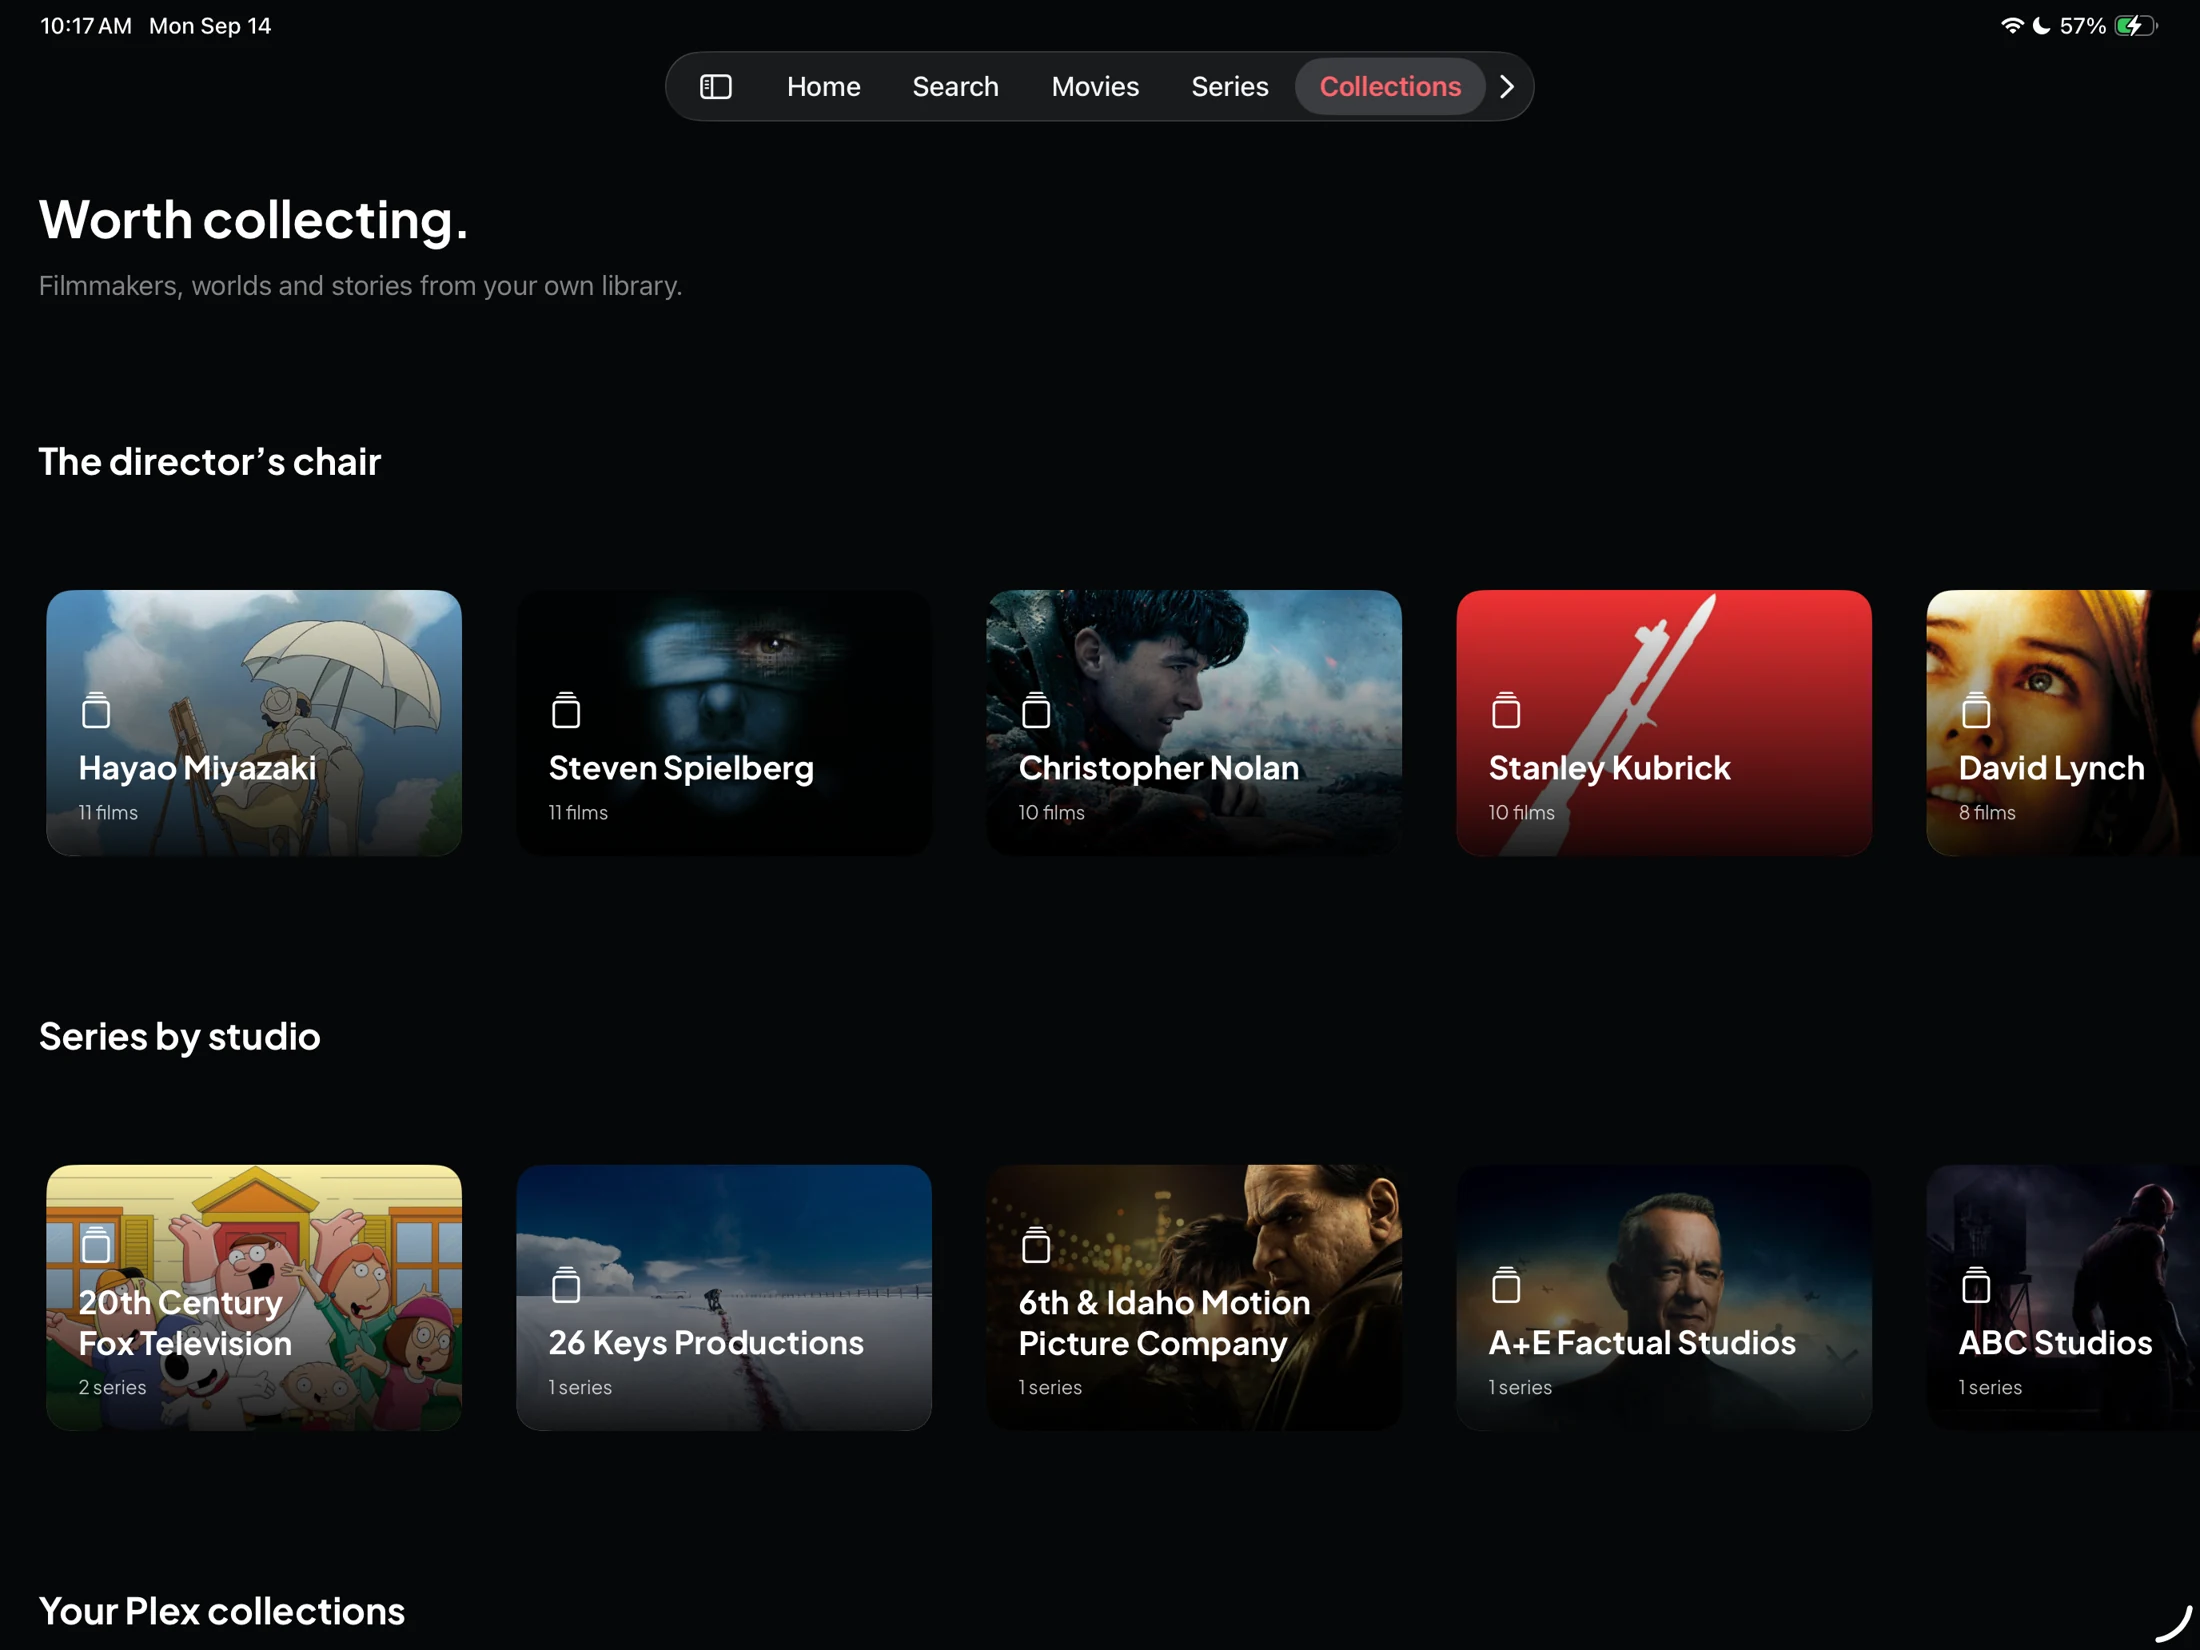Screen dimensions: 2200x1650
Task: Click the charging battery icon in status bar
Action: tap(2135, 26)
